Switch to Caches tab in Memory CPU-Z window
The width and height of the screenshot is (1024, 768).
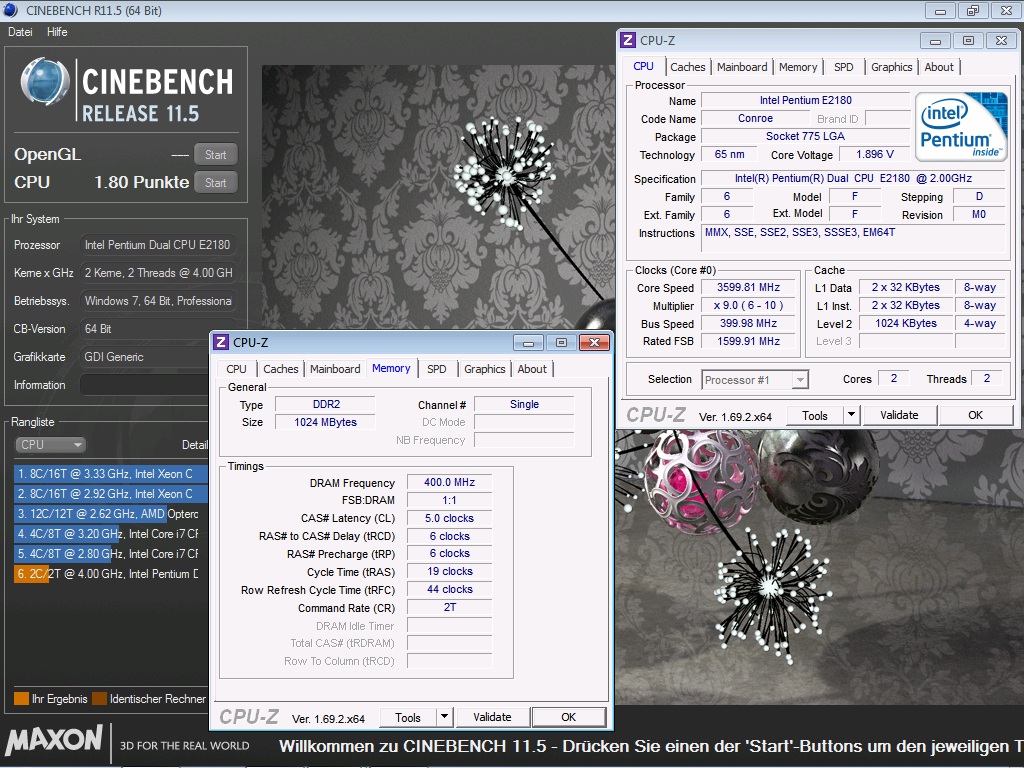tap(281, 369)
